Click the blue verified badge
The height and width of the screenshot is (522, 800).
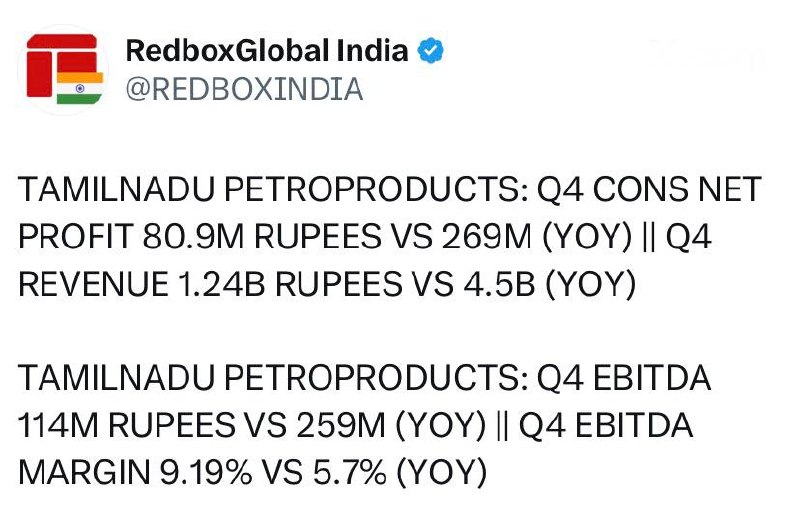[431, 51]
